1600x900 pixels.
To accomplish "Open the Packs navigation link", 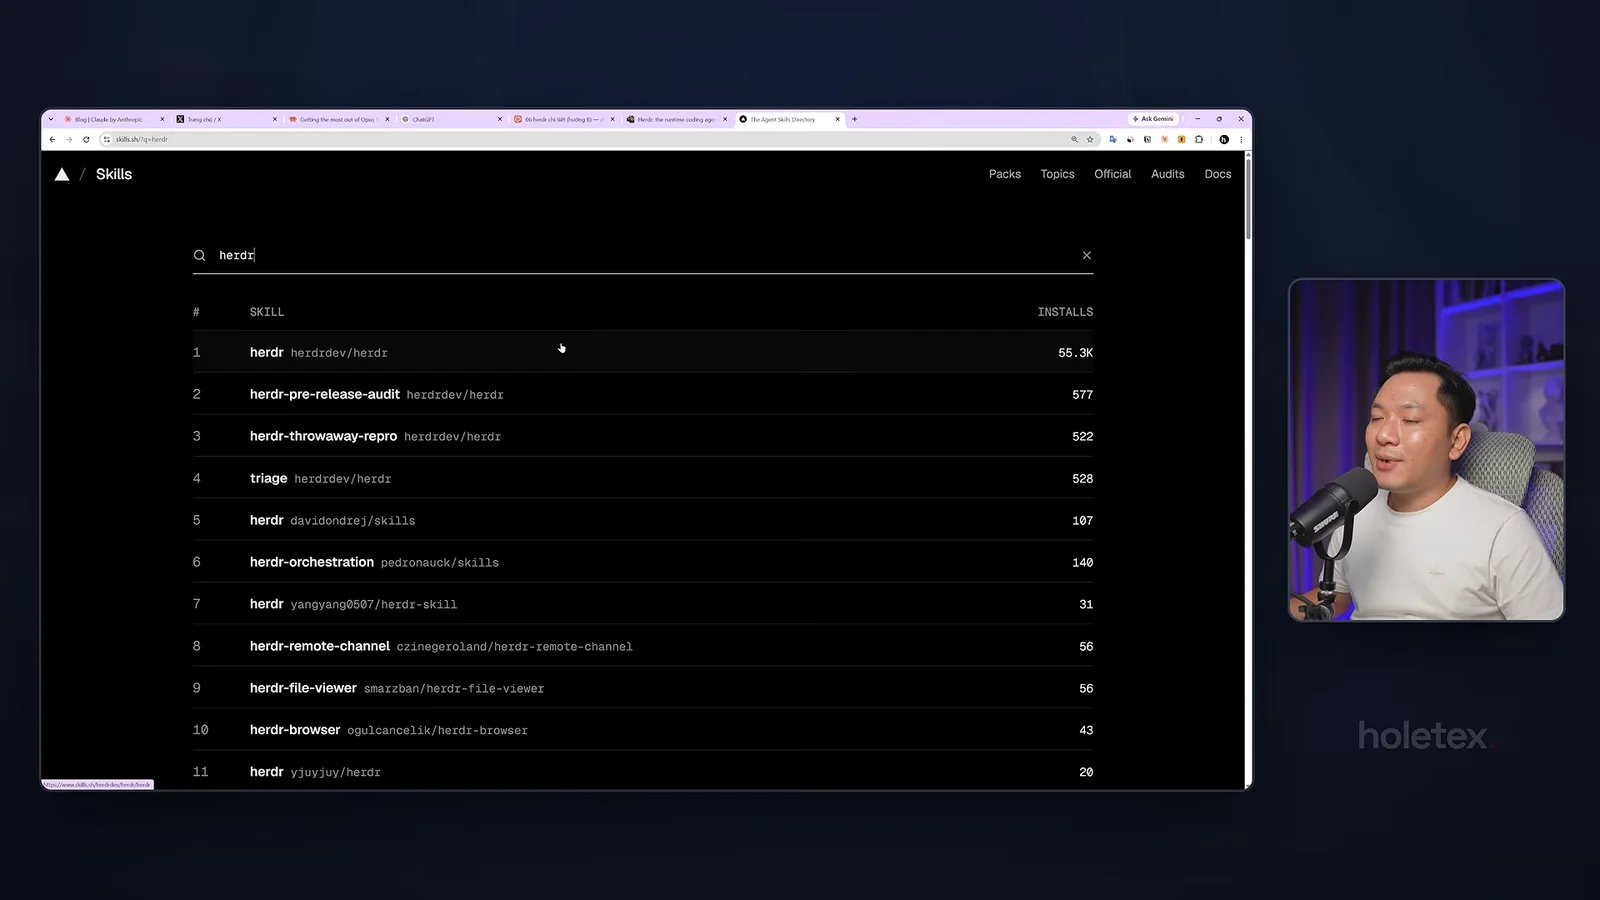I will pos(1005,174).
